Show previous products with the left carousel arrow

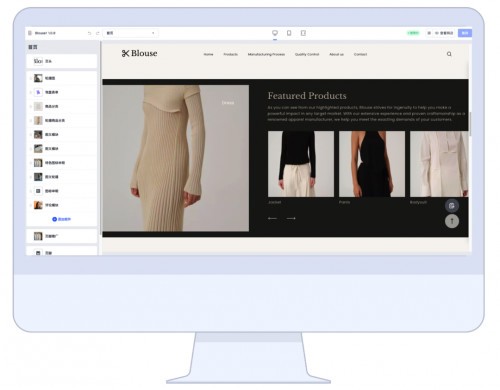coord(272,218)
